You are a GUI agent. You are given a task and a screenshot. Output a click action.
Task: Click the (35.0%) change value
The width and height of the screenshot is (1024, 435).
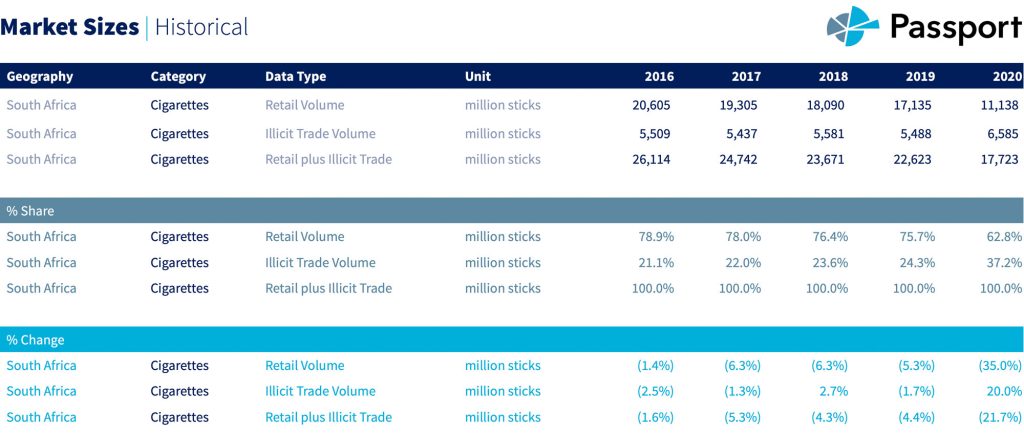pyautogui.click(x=998, y=366)
